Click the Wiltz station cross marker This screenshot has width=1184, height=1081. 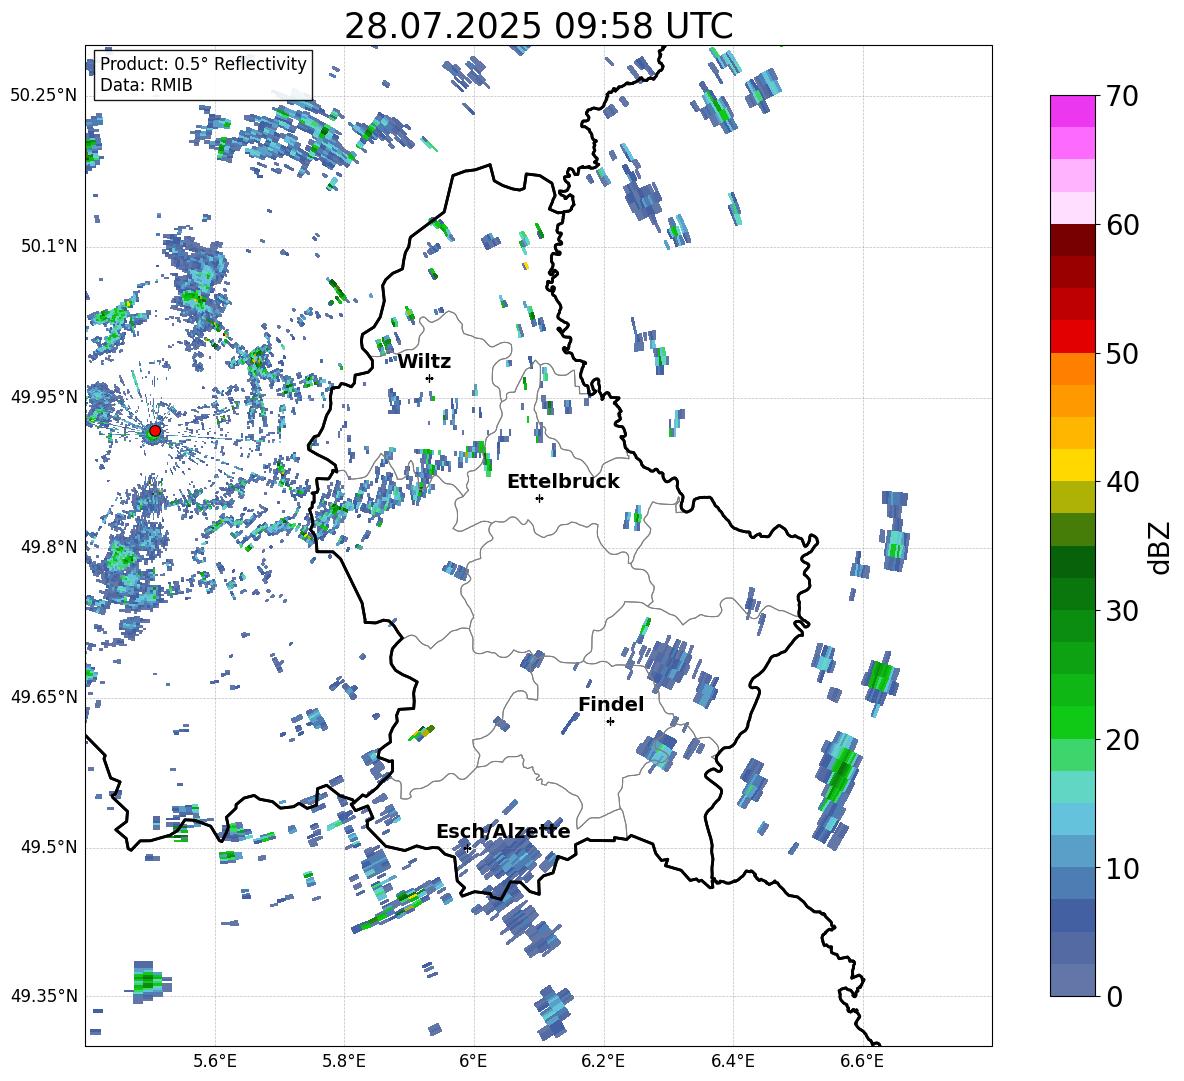coord(430,378)
